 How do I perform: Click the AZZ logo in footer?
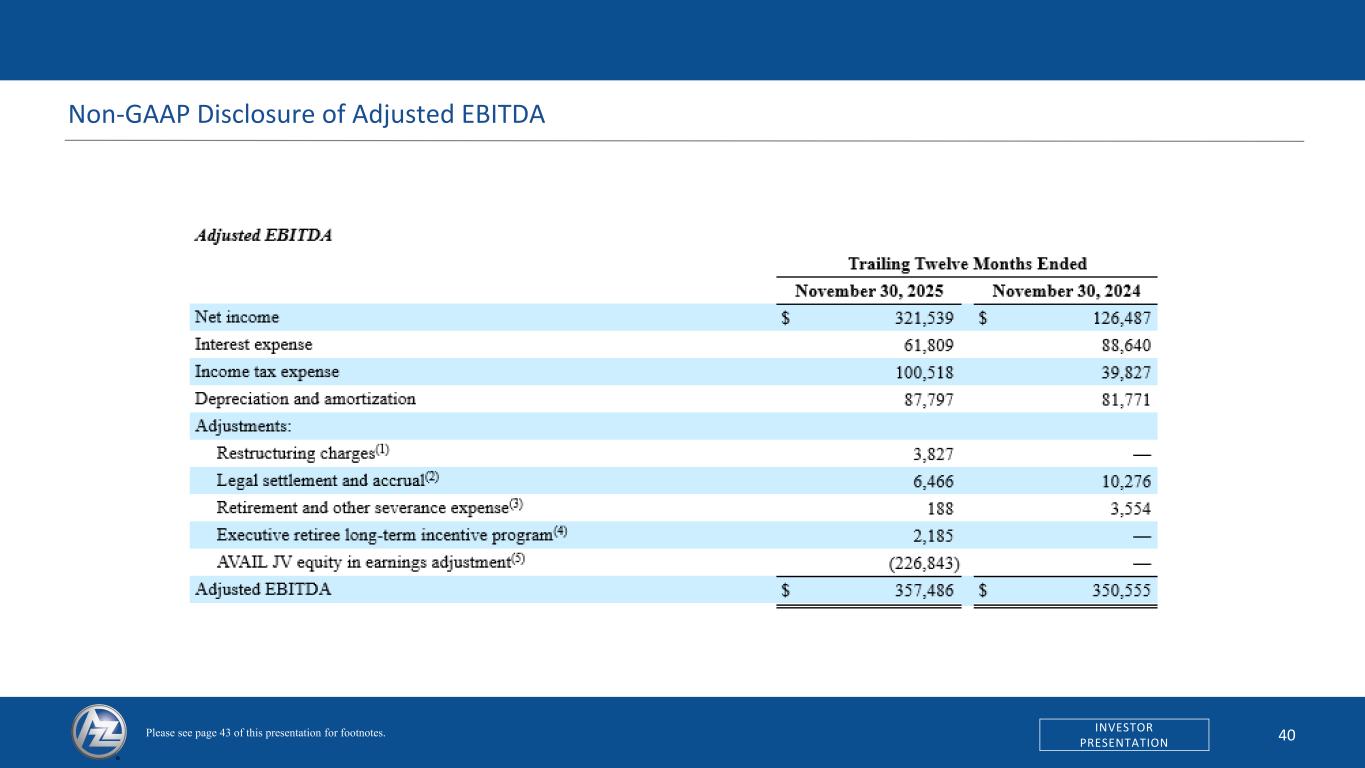(100, 732)
